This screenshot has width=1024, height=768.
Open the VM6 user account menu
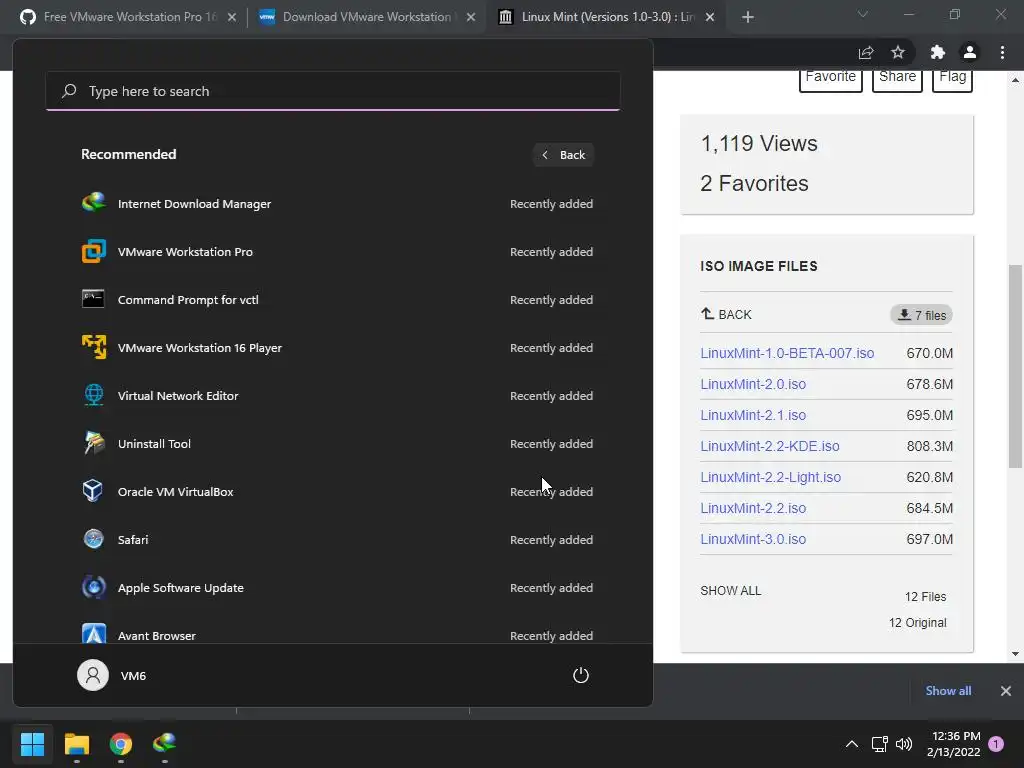pyautogui.click(x=112, y=675)
